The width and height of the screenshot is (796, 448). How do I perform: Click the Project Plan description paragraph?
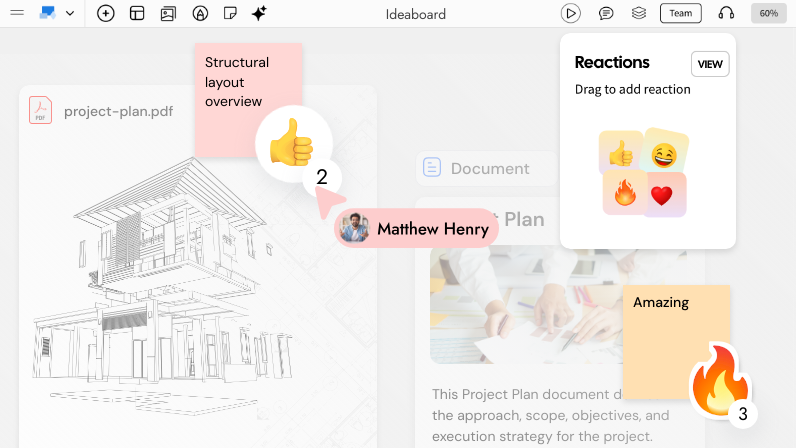[x=551, y=415]
